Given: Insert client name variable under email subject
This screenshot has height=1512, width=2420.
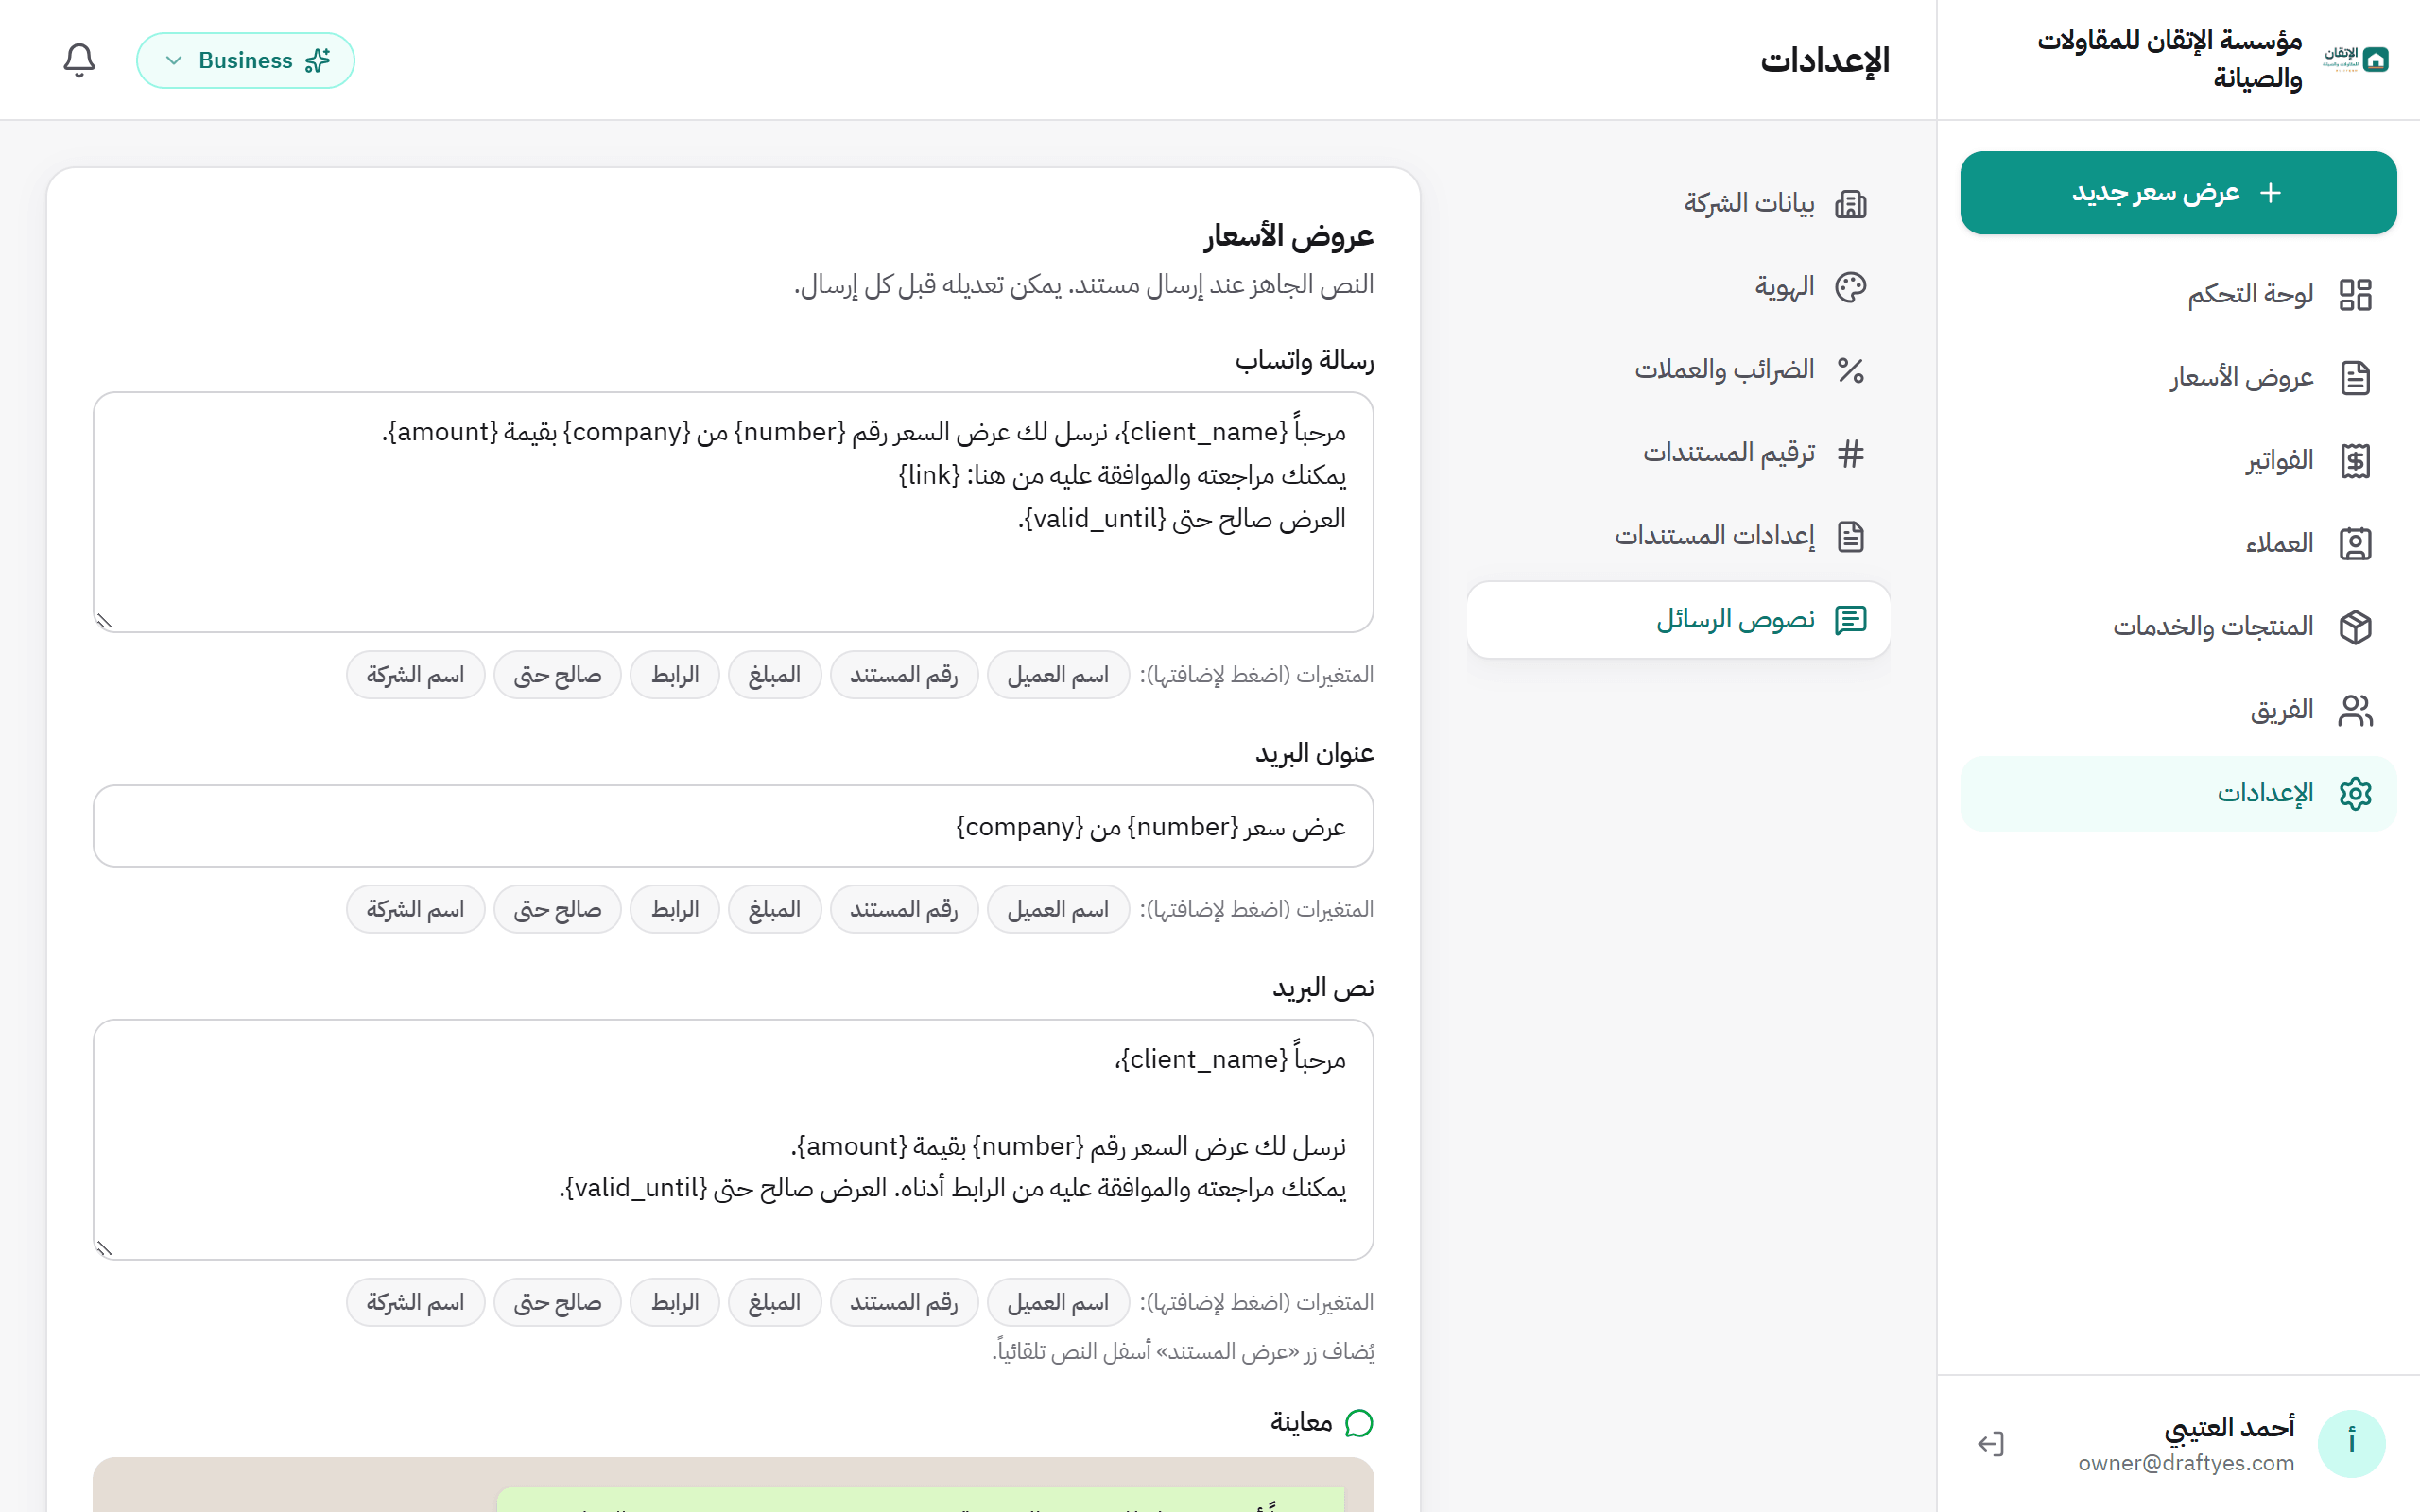Looking at the screenshot, I should [x=1058, y=909].
